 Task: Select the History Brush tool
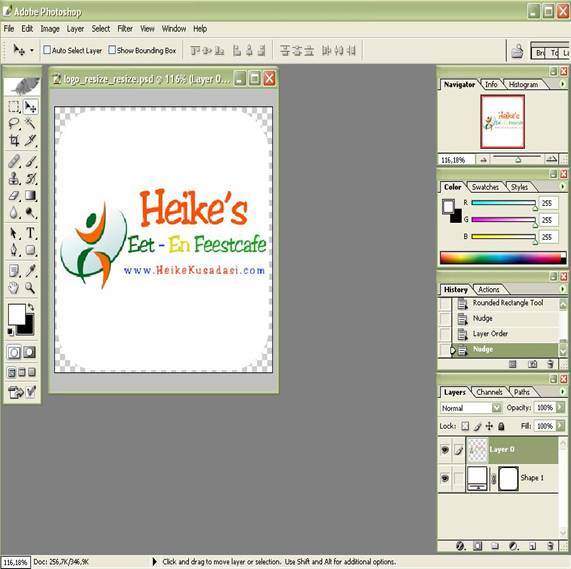coord(31,178)
